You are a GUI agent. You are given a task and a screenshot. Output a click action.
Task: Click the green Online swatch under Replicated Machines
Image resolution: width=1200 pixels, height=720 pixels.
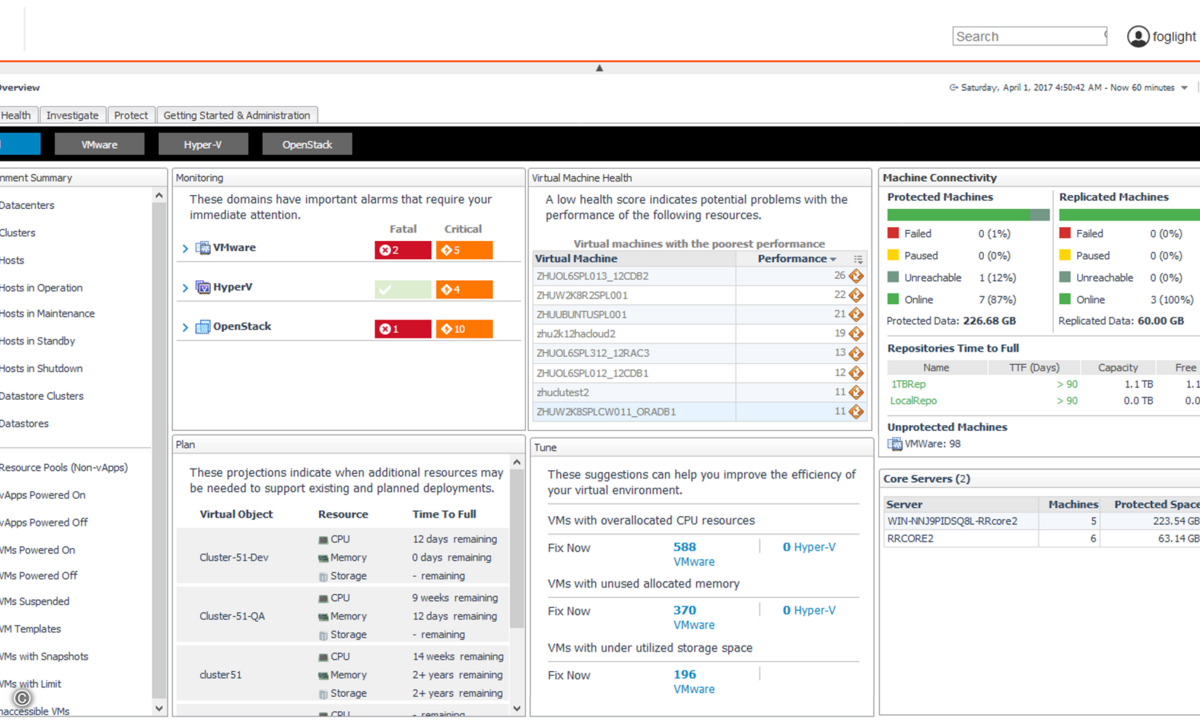click(x=1066, y=299)
